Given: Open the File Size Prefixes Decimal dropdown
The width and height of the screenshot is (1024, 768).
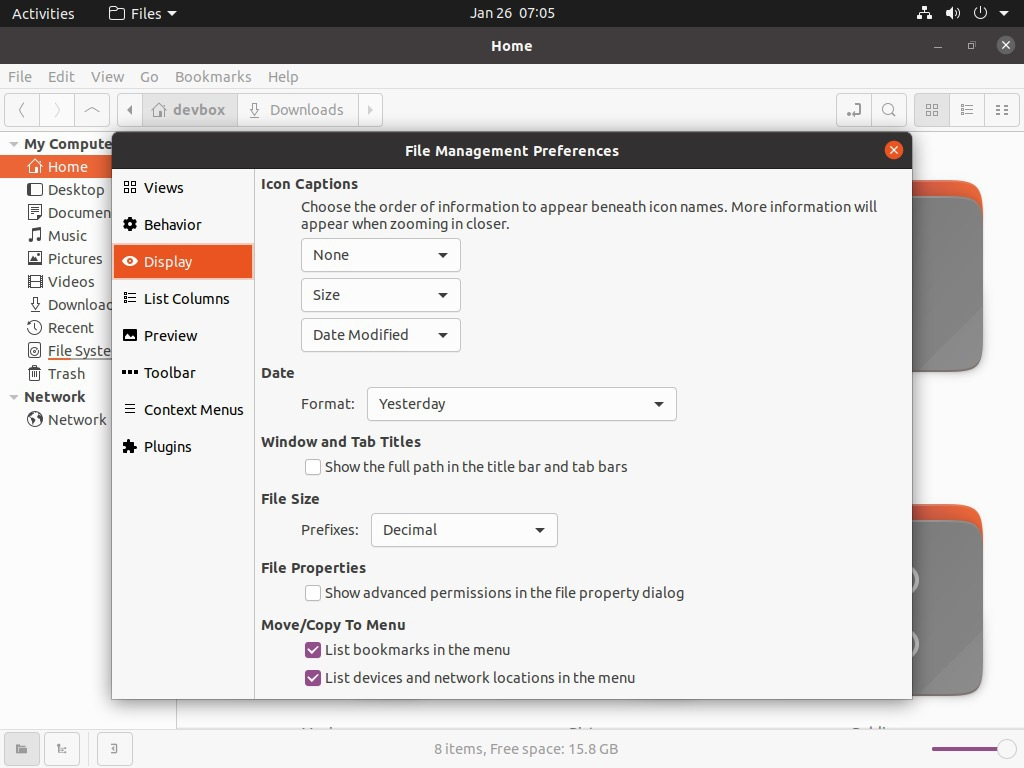Looking at the screenshot, I should click(x=464, y=530).
